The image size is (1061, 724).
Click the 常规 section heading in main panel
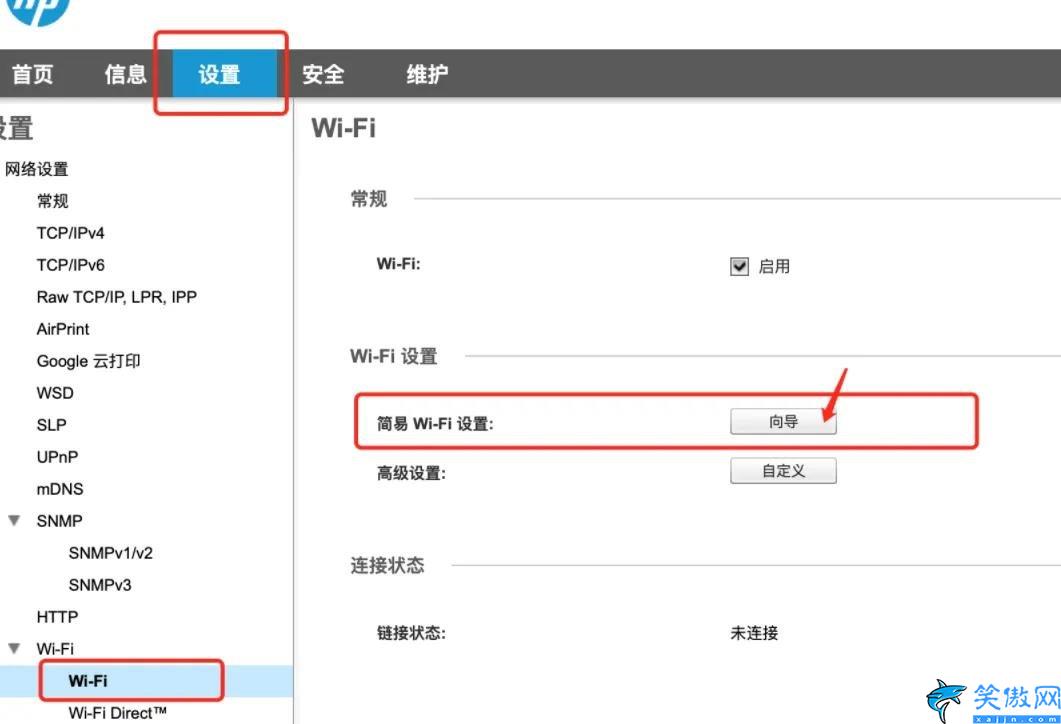coord(369,199)
